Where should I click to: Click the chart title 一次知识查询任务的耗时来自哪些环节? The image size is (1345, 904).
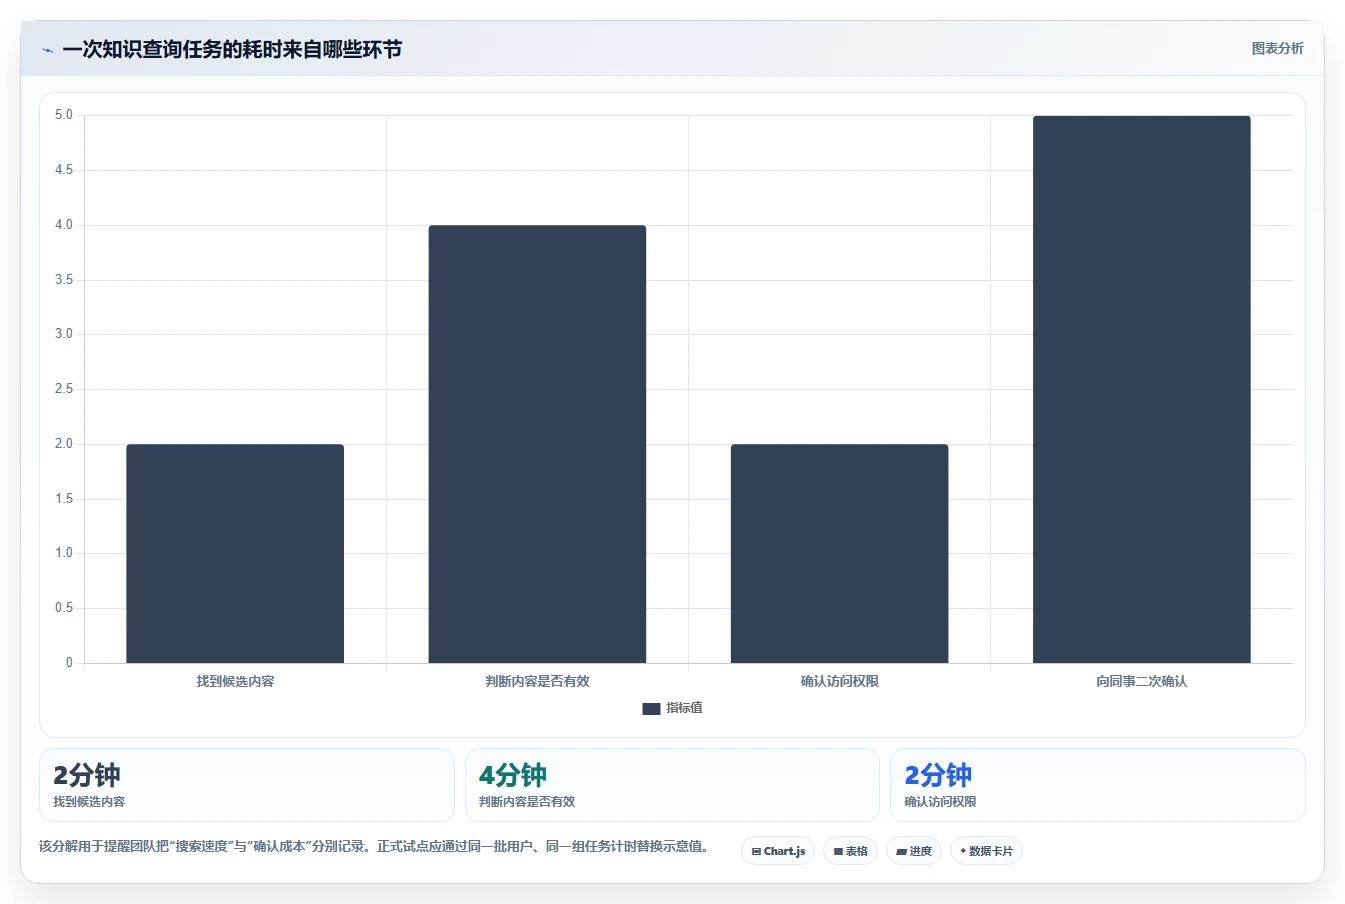pyautogui.click(x=232, y=49)
